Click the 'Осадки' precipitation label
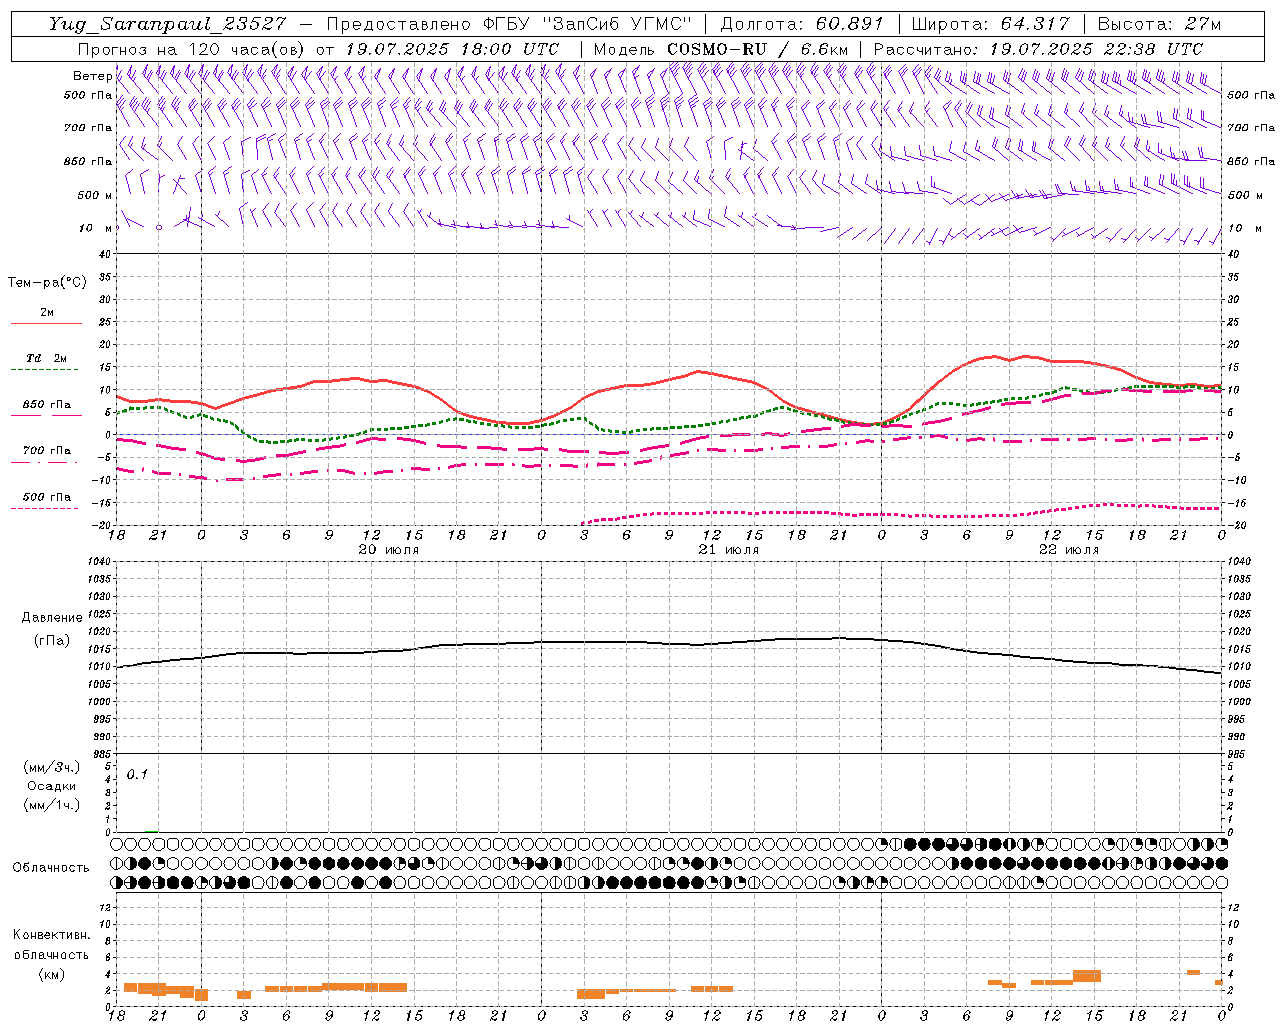 [52, 786]
